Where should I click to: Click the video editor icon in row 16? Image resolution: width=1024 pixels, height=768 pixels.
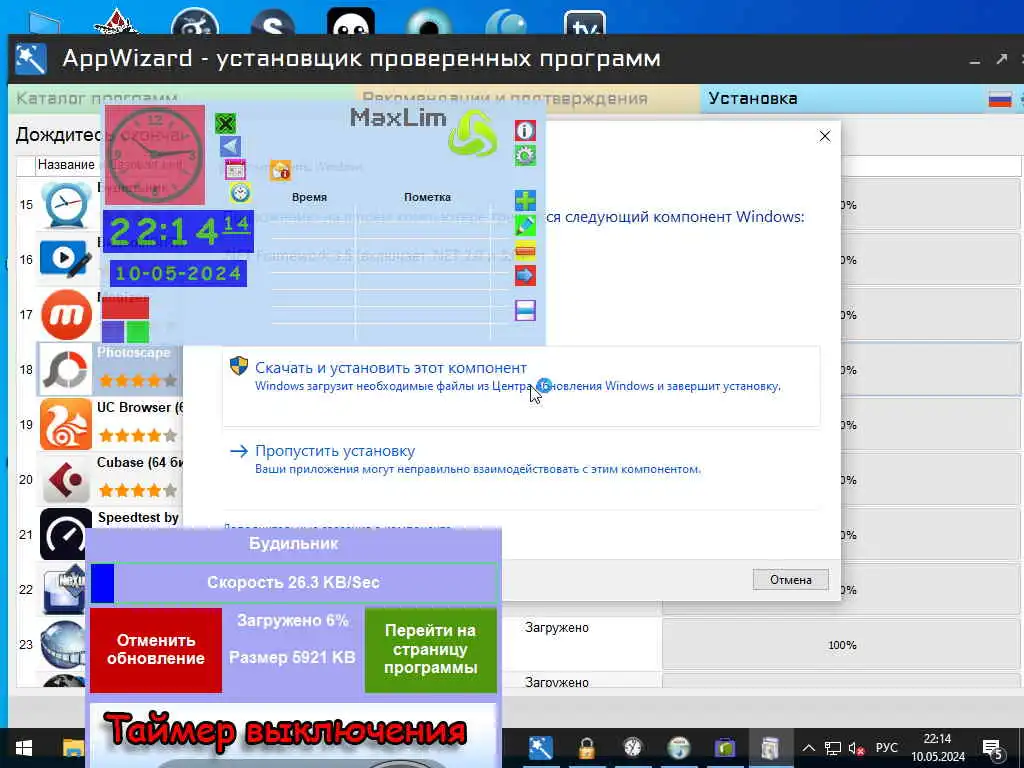pyautogui.click(x=66, y=260)
